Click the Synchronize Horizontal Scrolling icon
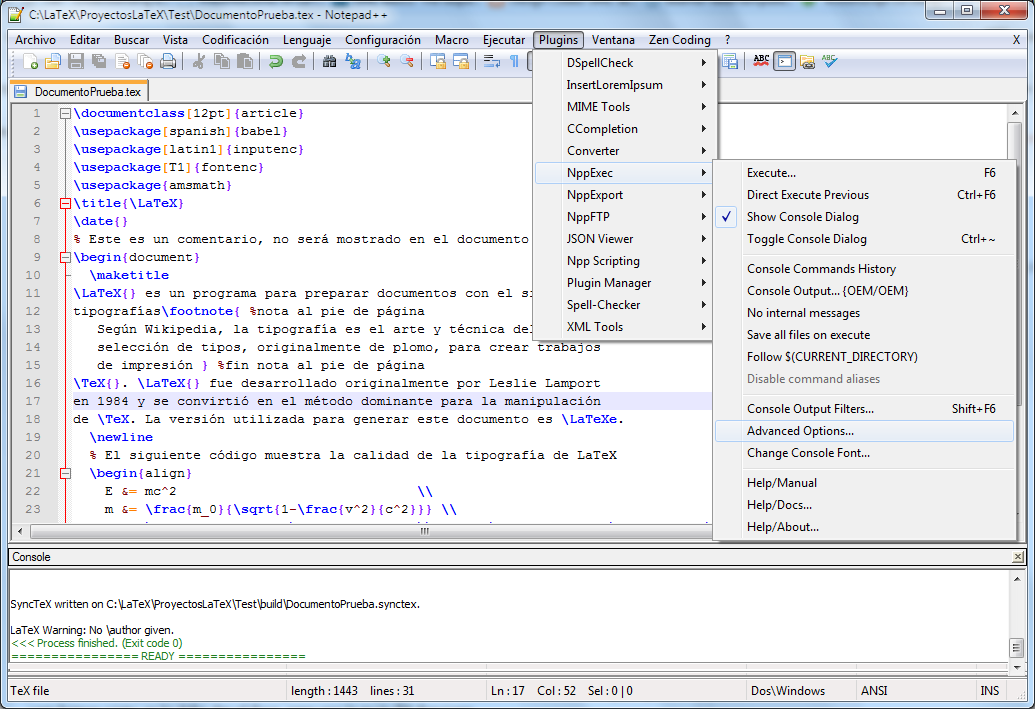Image resolution: width=1035 pixels, height=709 pixels. (461, 62)
